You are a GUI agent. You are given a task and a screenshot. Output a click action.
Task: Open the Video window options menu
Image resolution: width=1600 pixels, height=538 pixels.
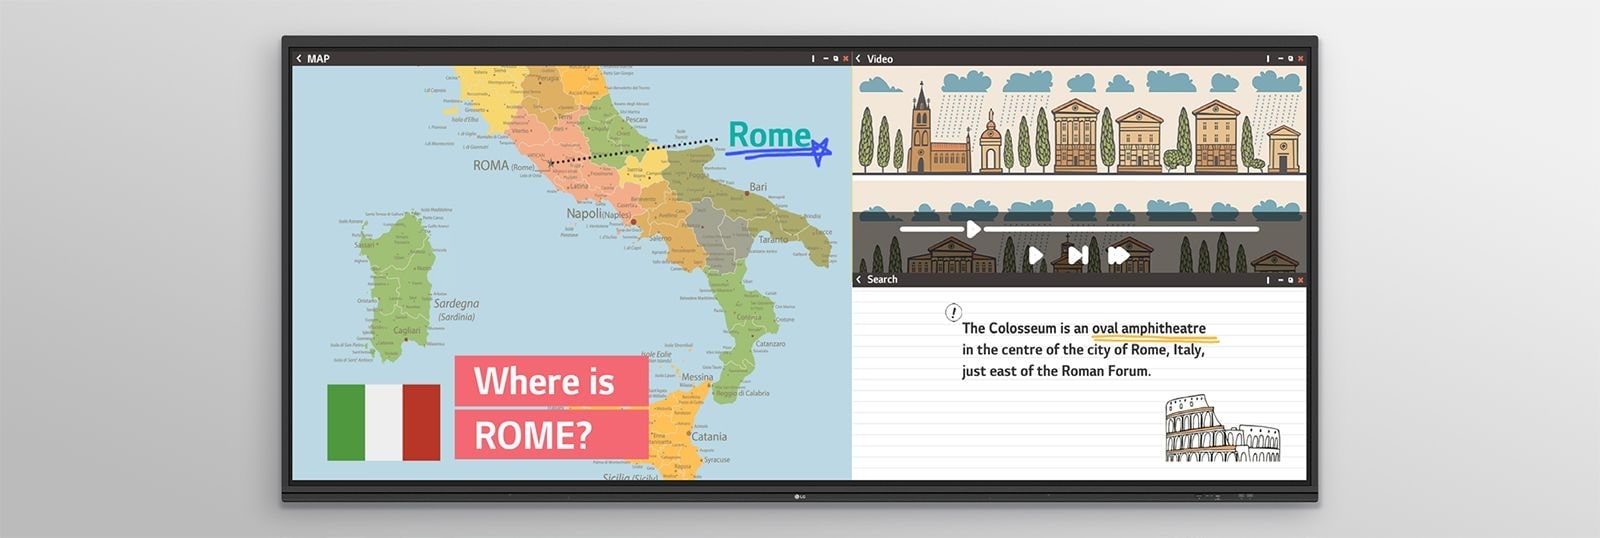pos(1268,59)
